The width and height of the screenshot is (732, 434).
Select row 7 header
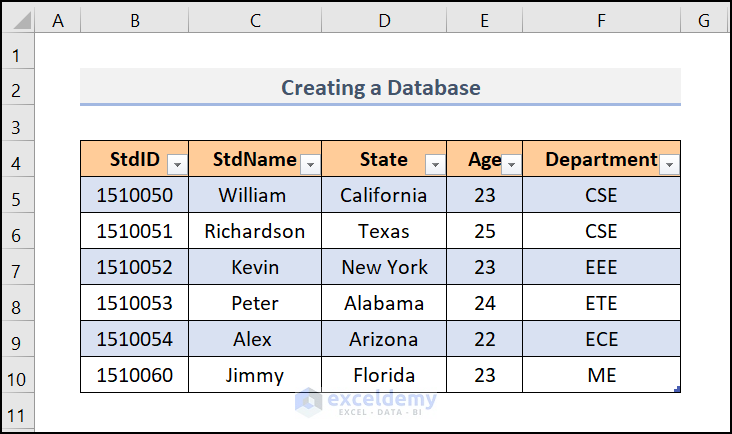19,268
